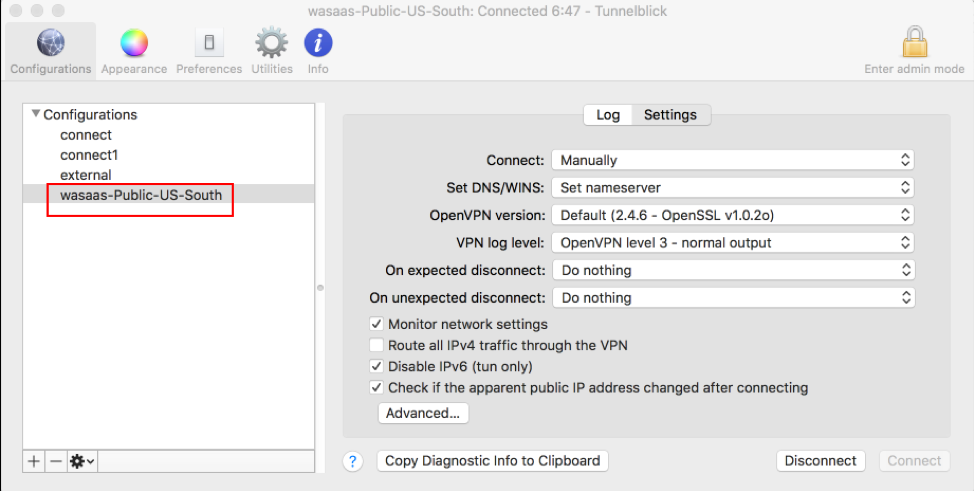Enable Route all IPv4 traffic through VPN
Image resolution: width=974 pixels, height=491 pixels.
[377, 345]
